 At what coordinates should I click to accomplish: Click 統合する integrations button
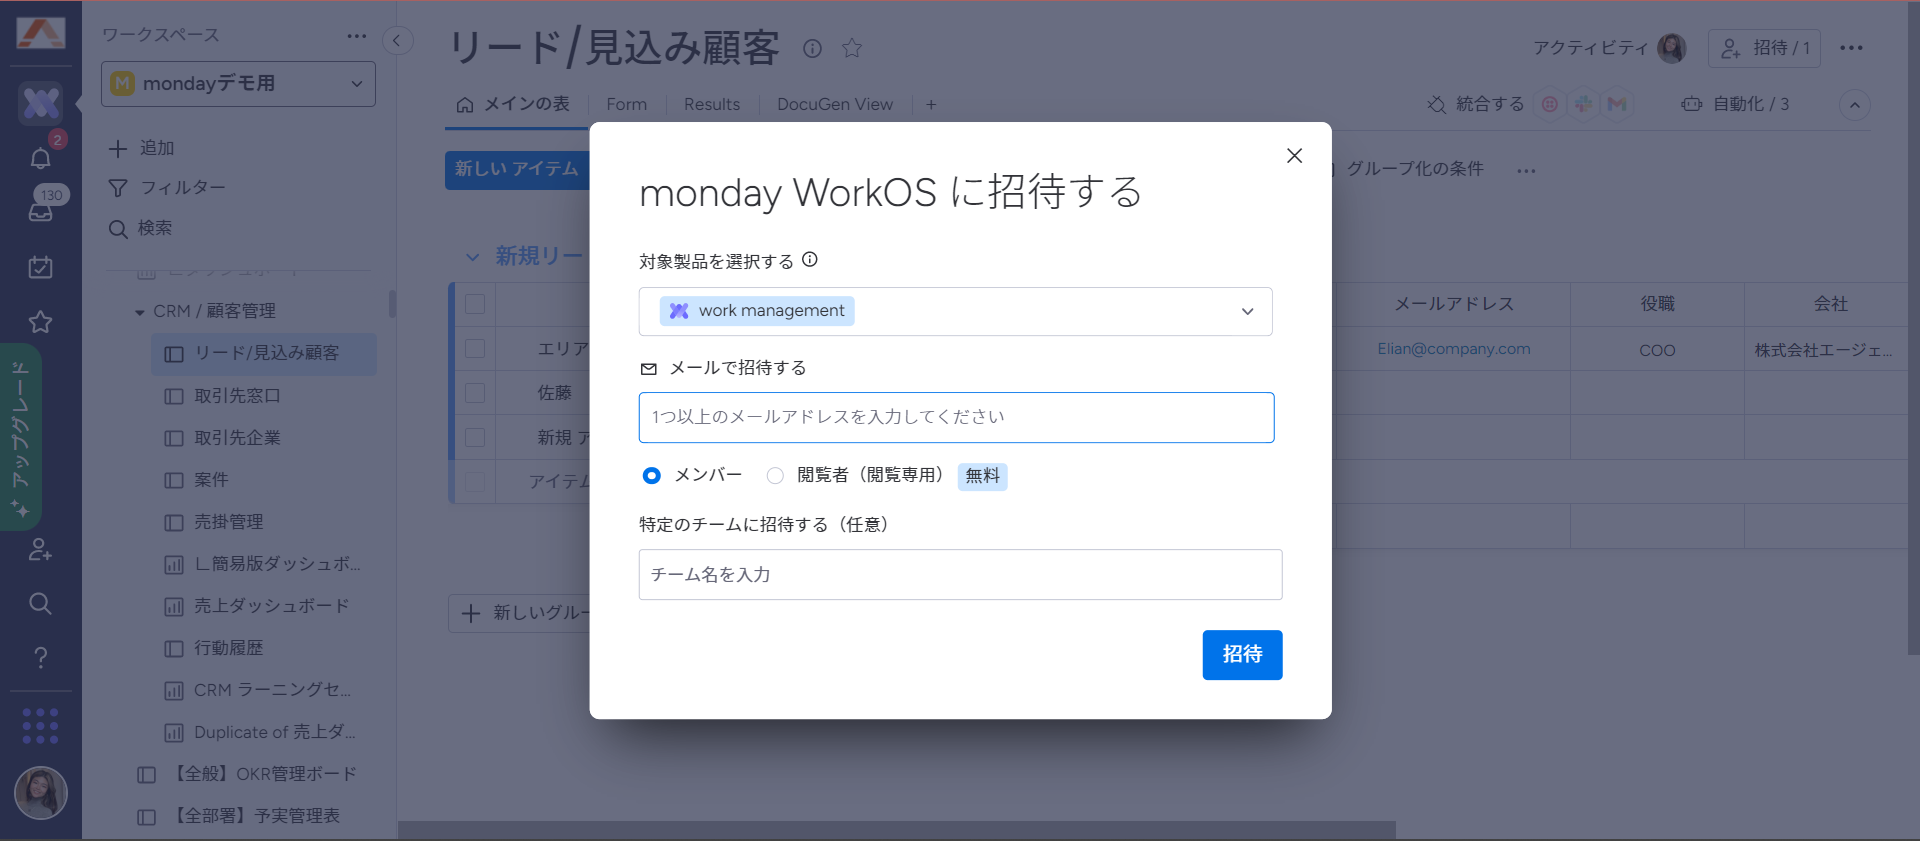click(x=1476, y=104)
